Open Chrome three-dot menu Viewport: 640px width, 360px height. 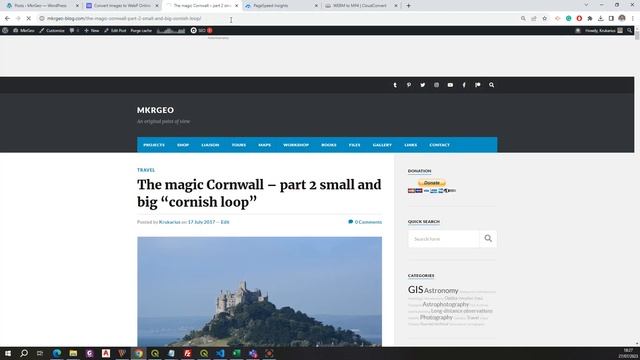coord(633,18)
